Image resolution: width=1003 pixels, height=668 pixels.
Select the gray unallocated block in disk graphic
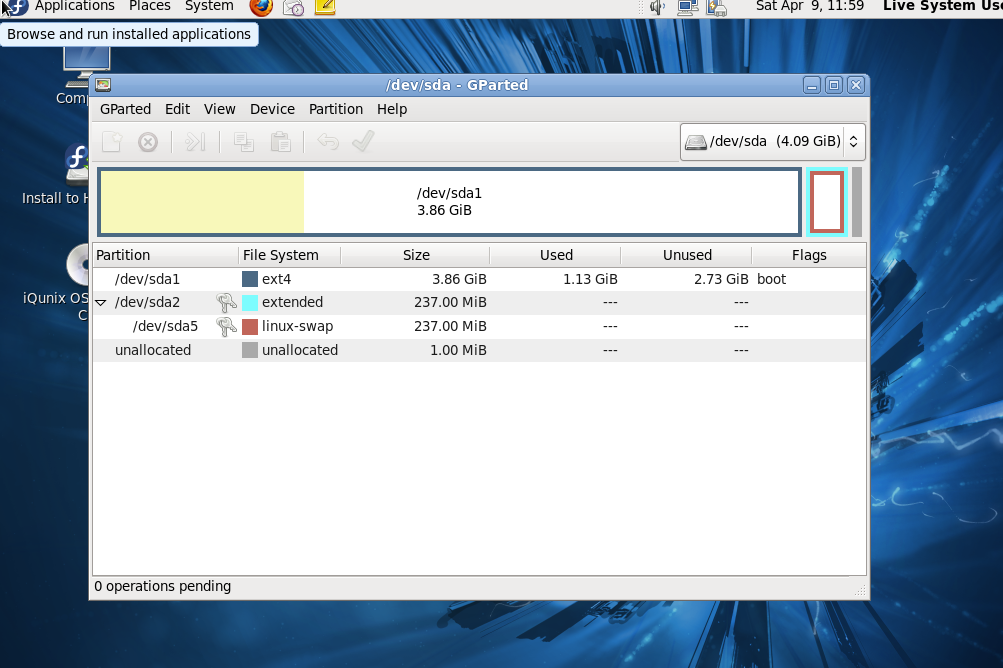click(x=857, y=202)
